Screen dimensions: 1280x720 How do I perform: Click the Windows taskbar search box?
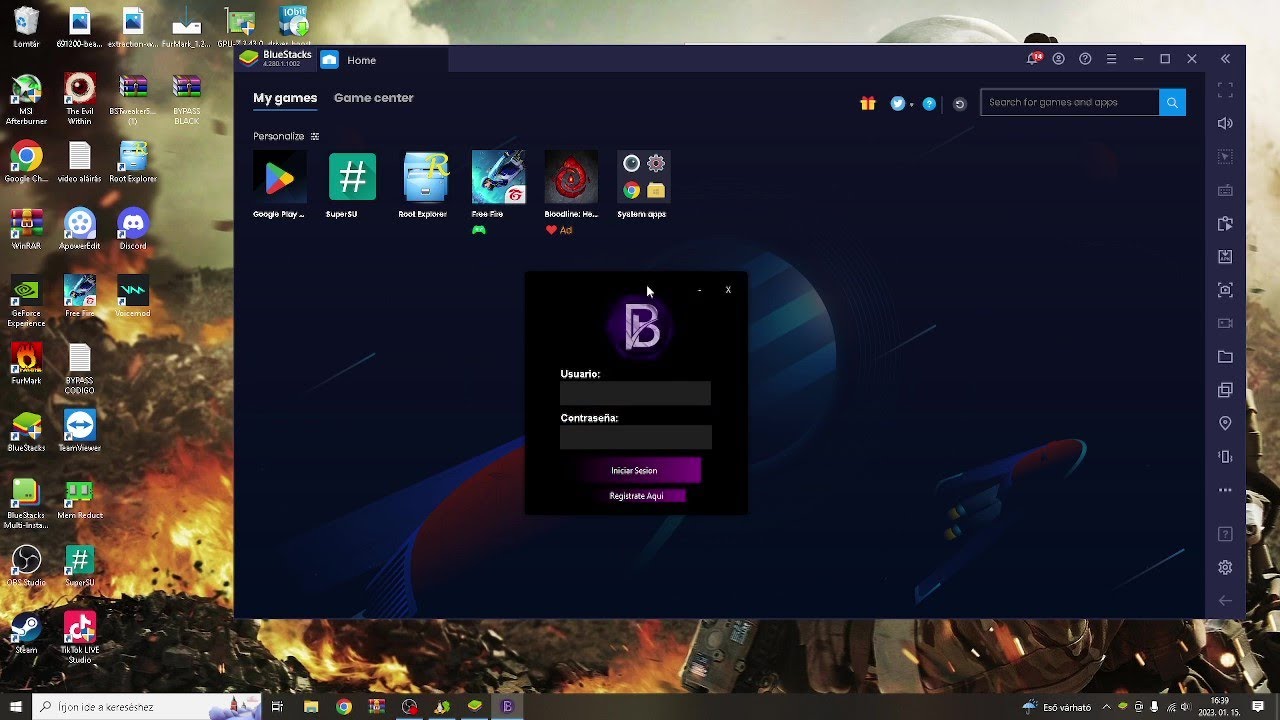pos(147,707)
